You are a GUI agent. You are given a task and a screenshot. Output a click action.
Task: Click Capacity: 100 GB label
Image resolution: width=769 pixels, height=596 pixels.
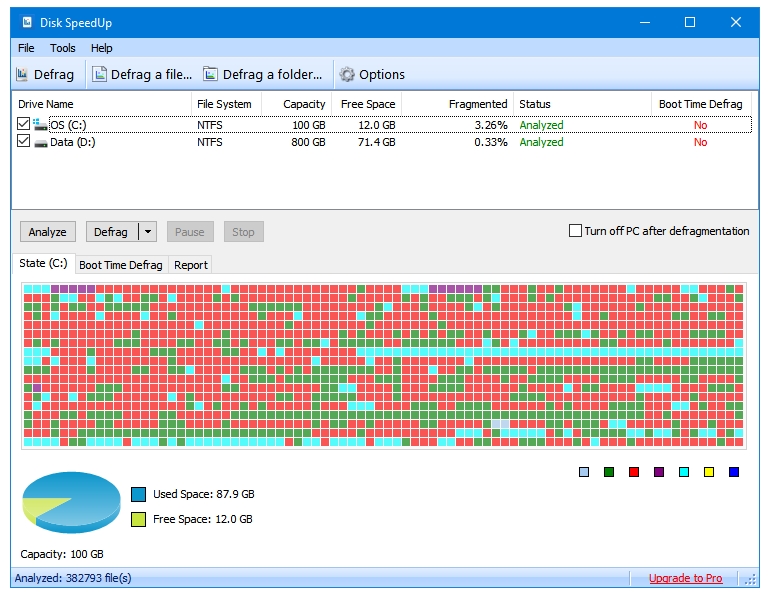[62, 554]
